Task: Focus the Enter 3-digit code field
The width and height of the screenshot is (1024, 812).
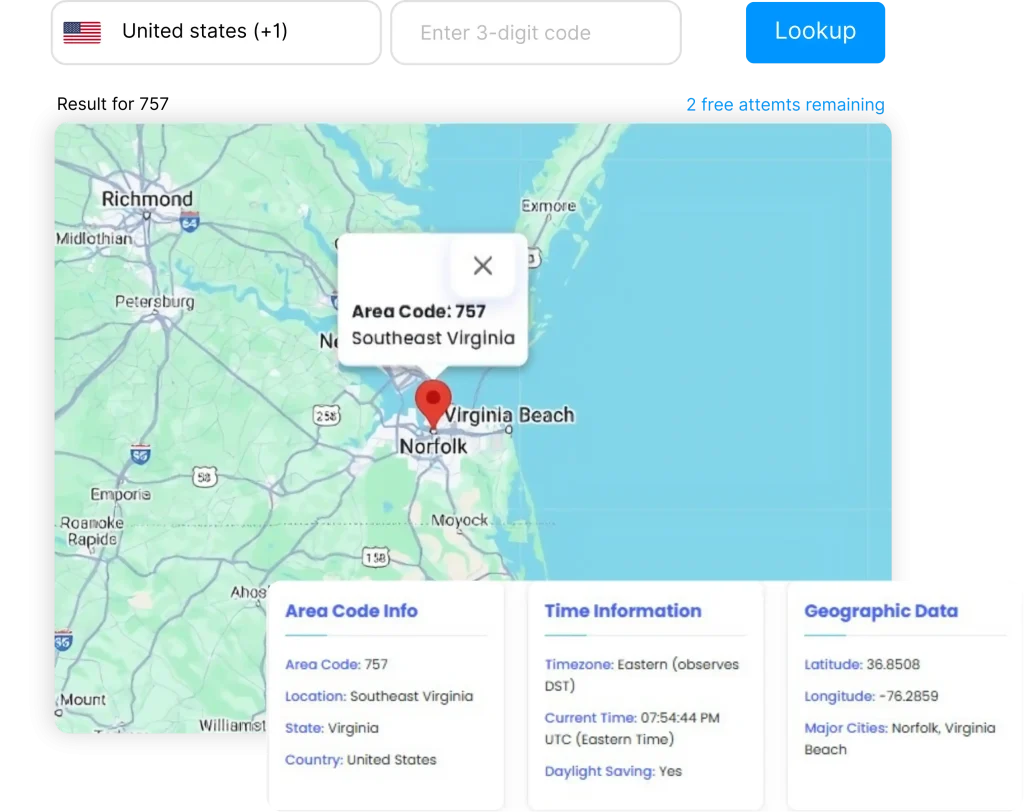Action: (535, 33)
